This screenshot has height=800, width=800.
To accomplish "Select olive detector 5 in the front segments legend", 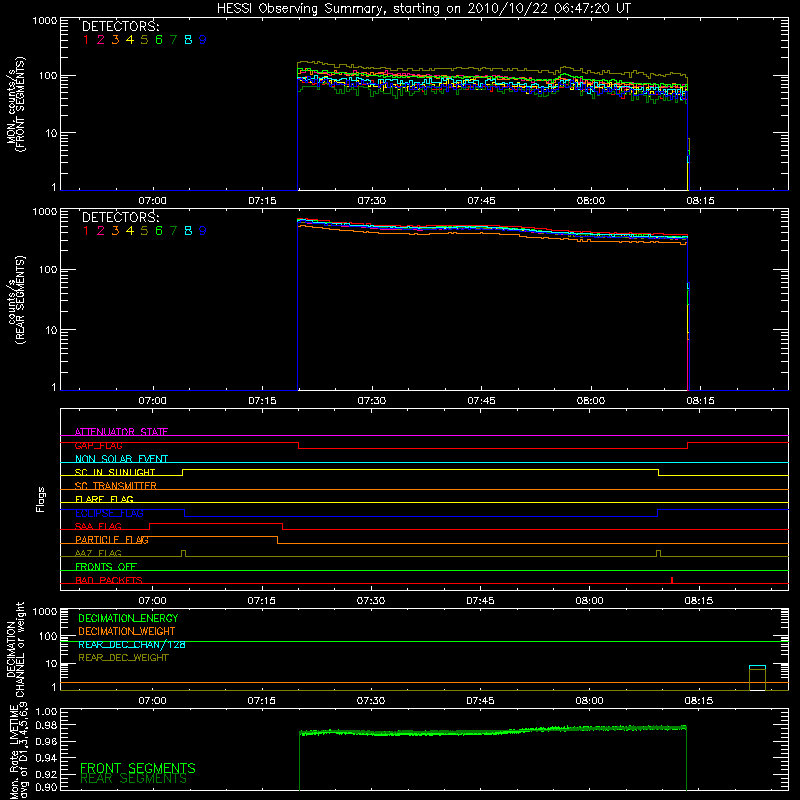I will tap(144, 40).
